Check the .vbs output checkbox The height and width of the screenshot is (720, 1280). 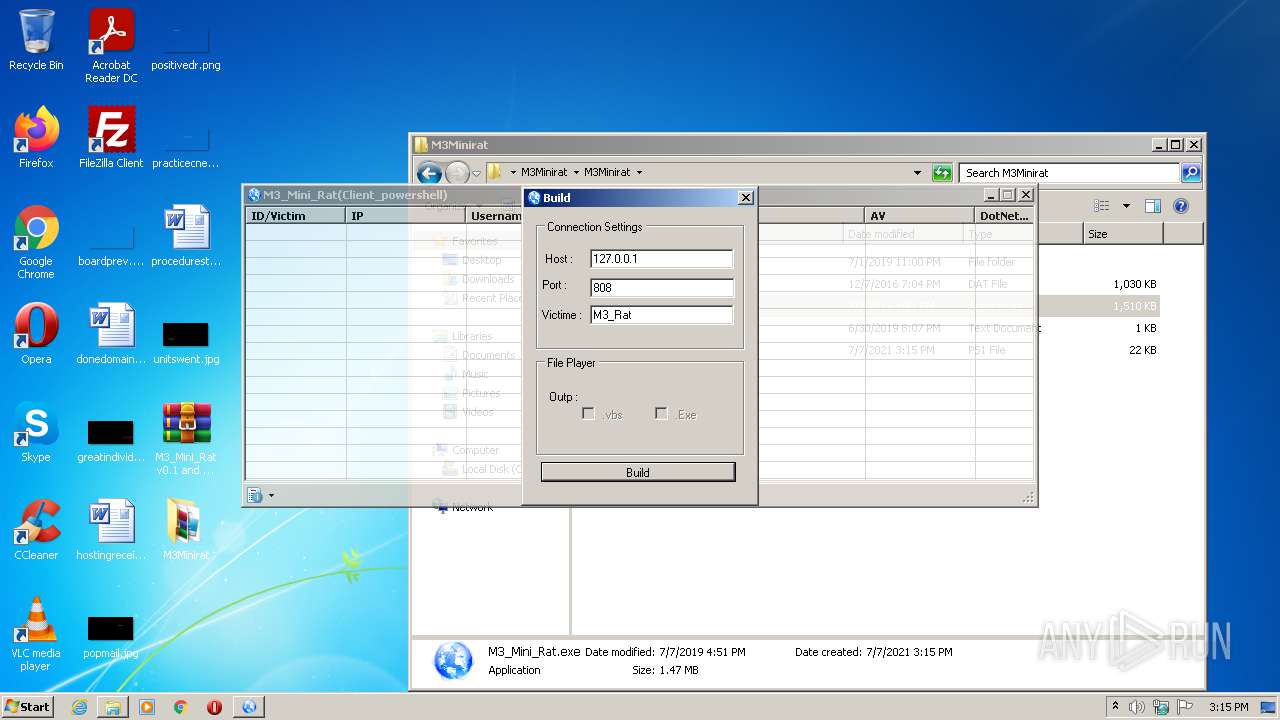click(588, 414)
